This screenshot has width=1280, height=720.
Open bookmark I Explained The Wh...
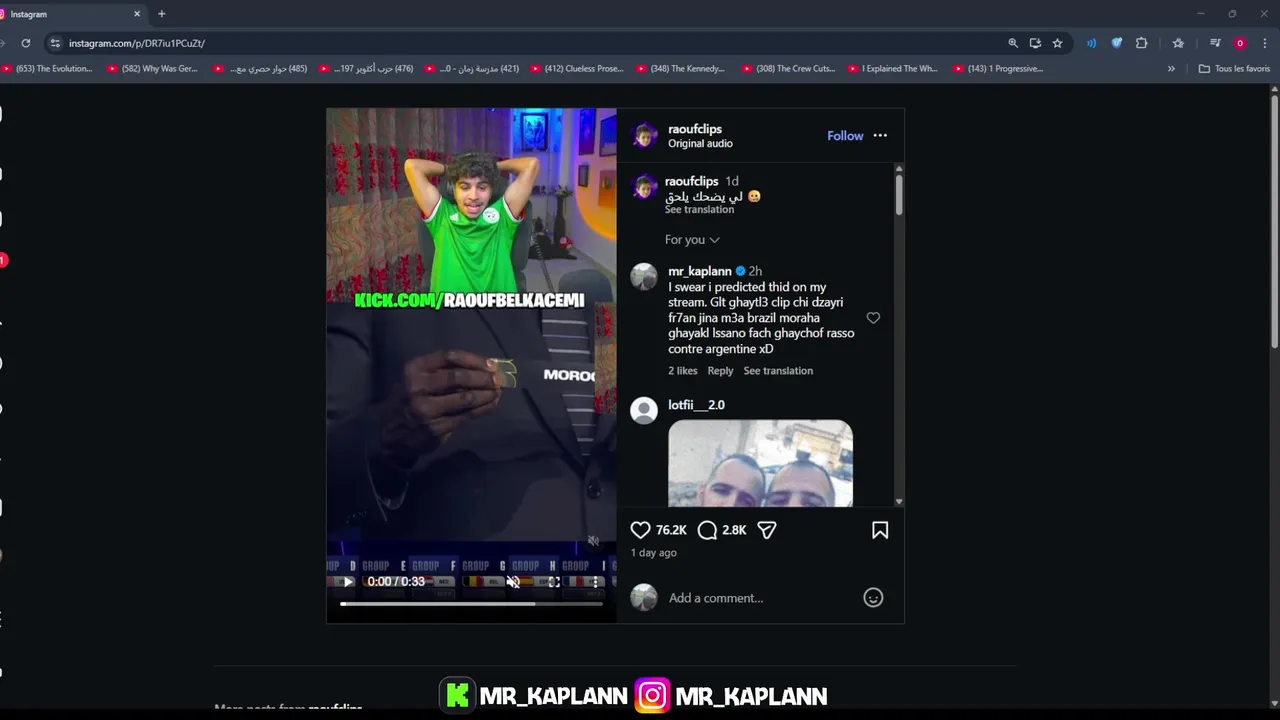click(x=892, y=69)
